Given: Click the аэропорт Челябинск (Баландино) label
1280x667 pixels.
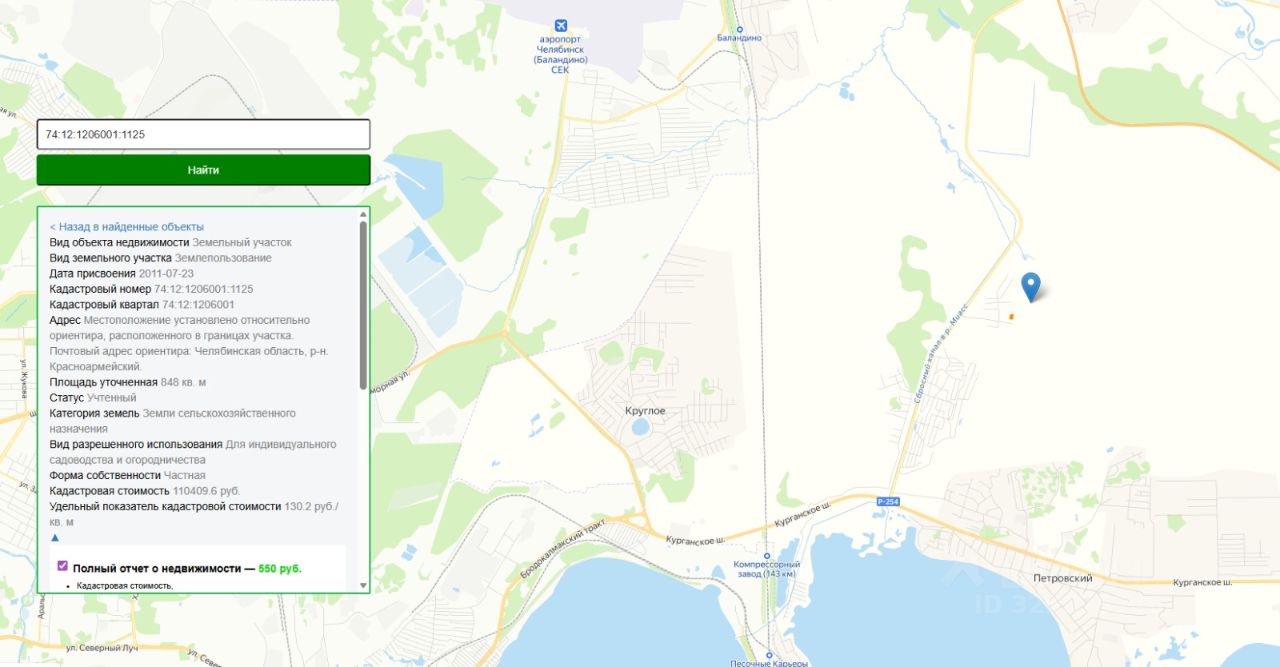Looking at the screenshot, I should [560, 54].
